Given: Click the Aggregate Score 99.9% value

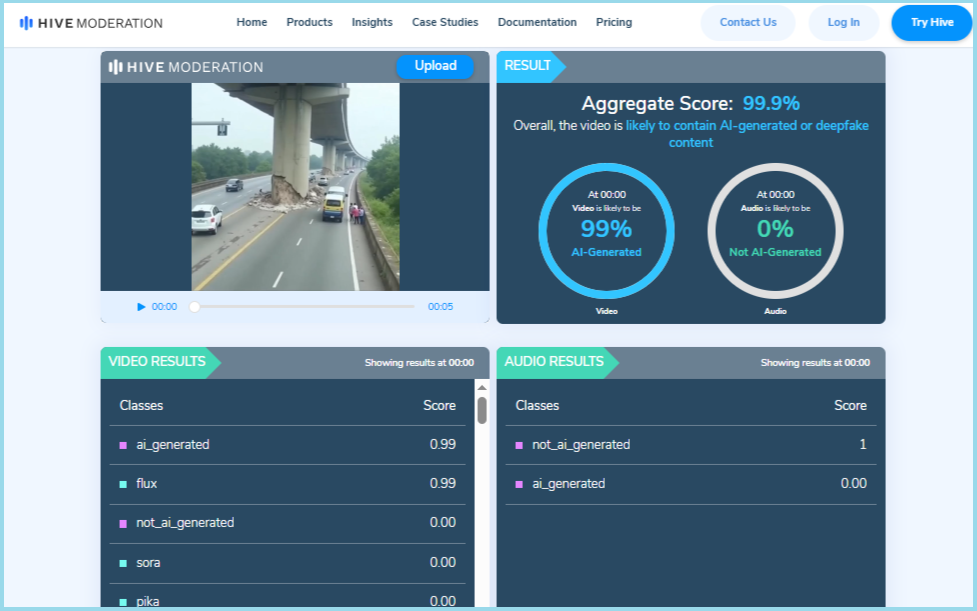Looking at the screenshot, I should (771, 103).
